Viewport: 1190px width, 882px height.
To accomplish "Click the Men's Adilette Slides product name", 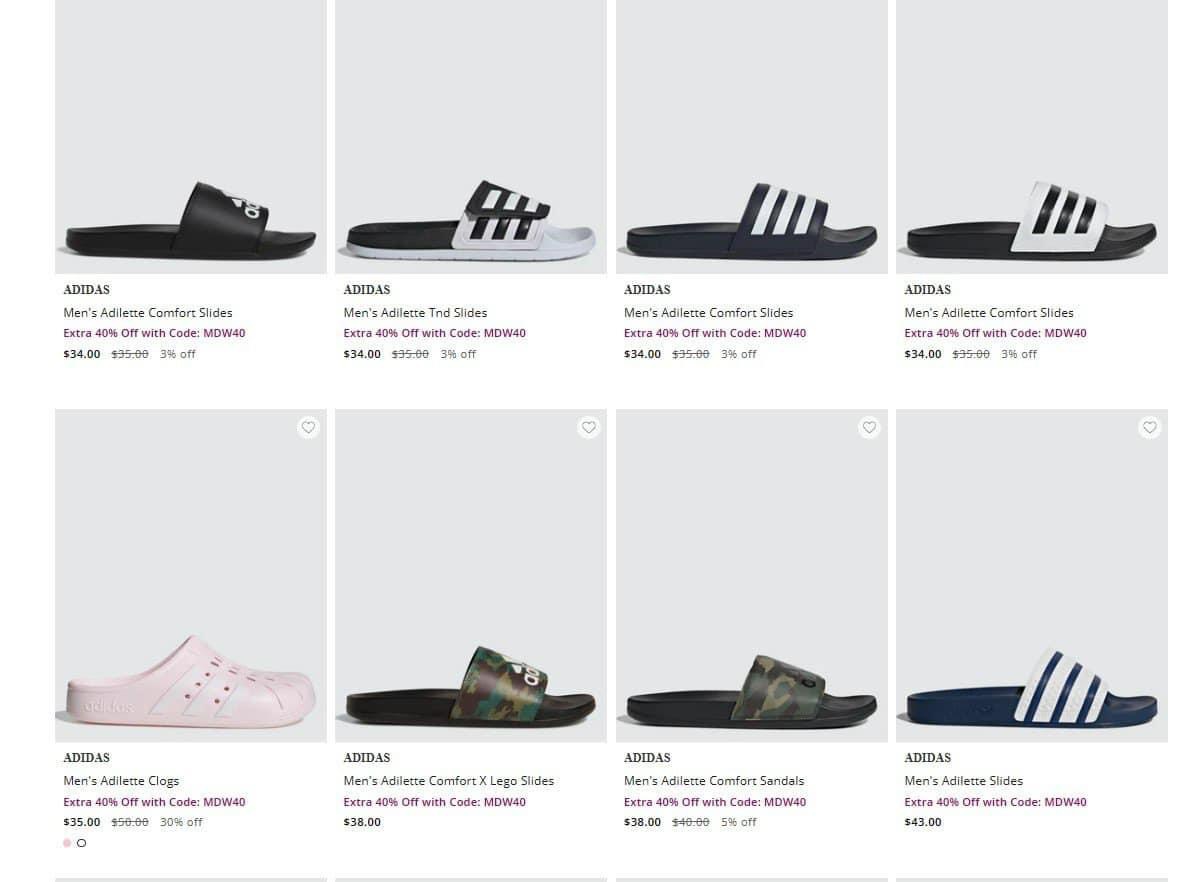I will tap(963, 781).
